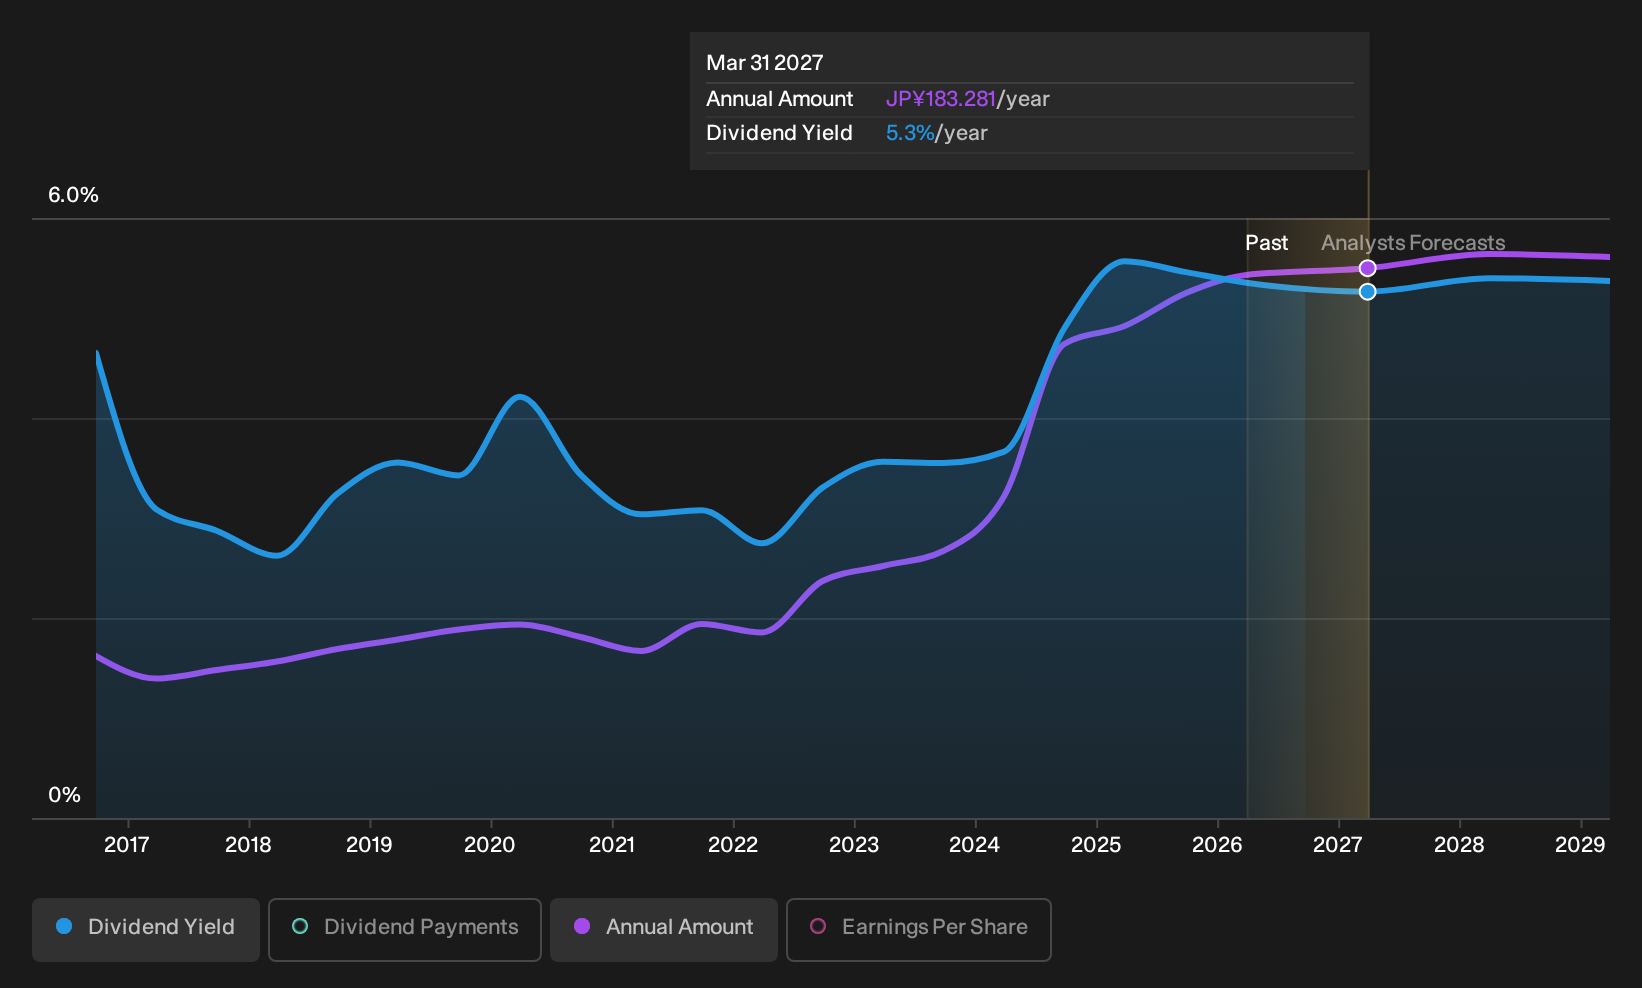Click the Past region label
The image size is (1642, 988).
point(1266,243)
